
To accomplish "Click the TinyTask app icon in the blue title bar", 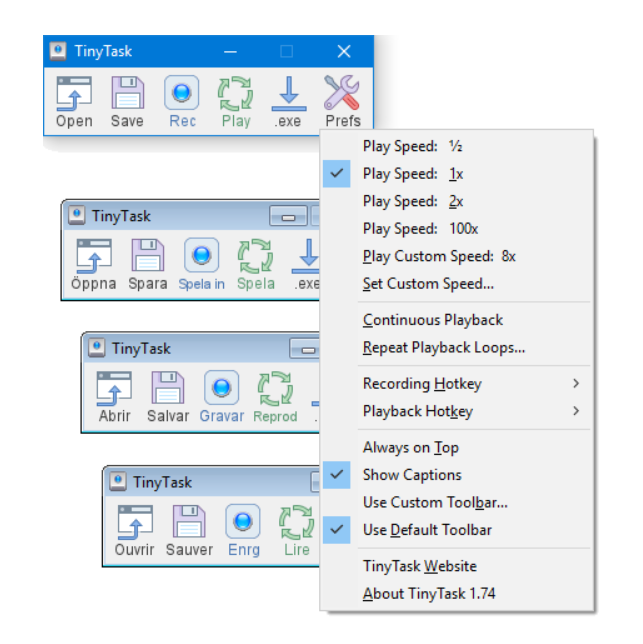I will (x=58, y=51).
